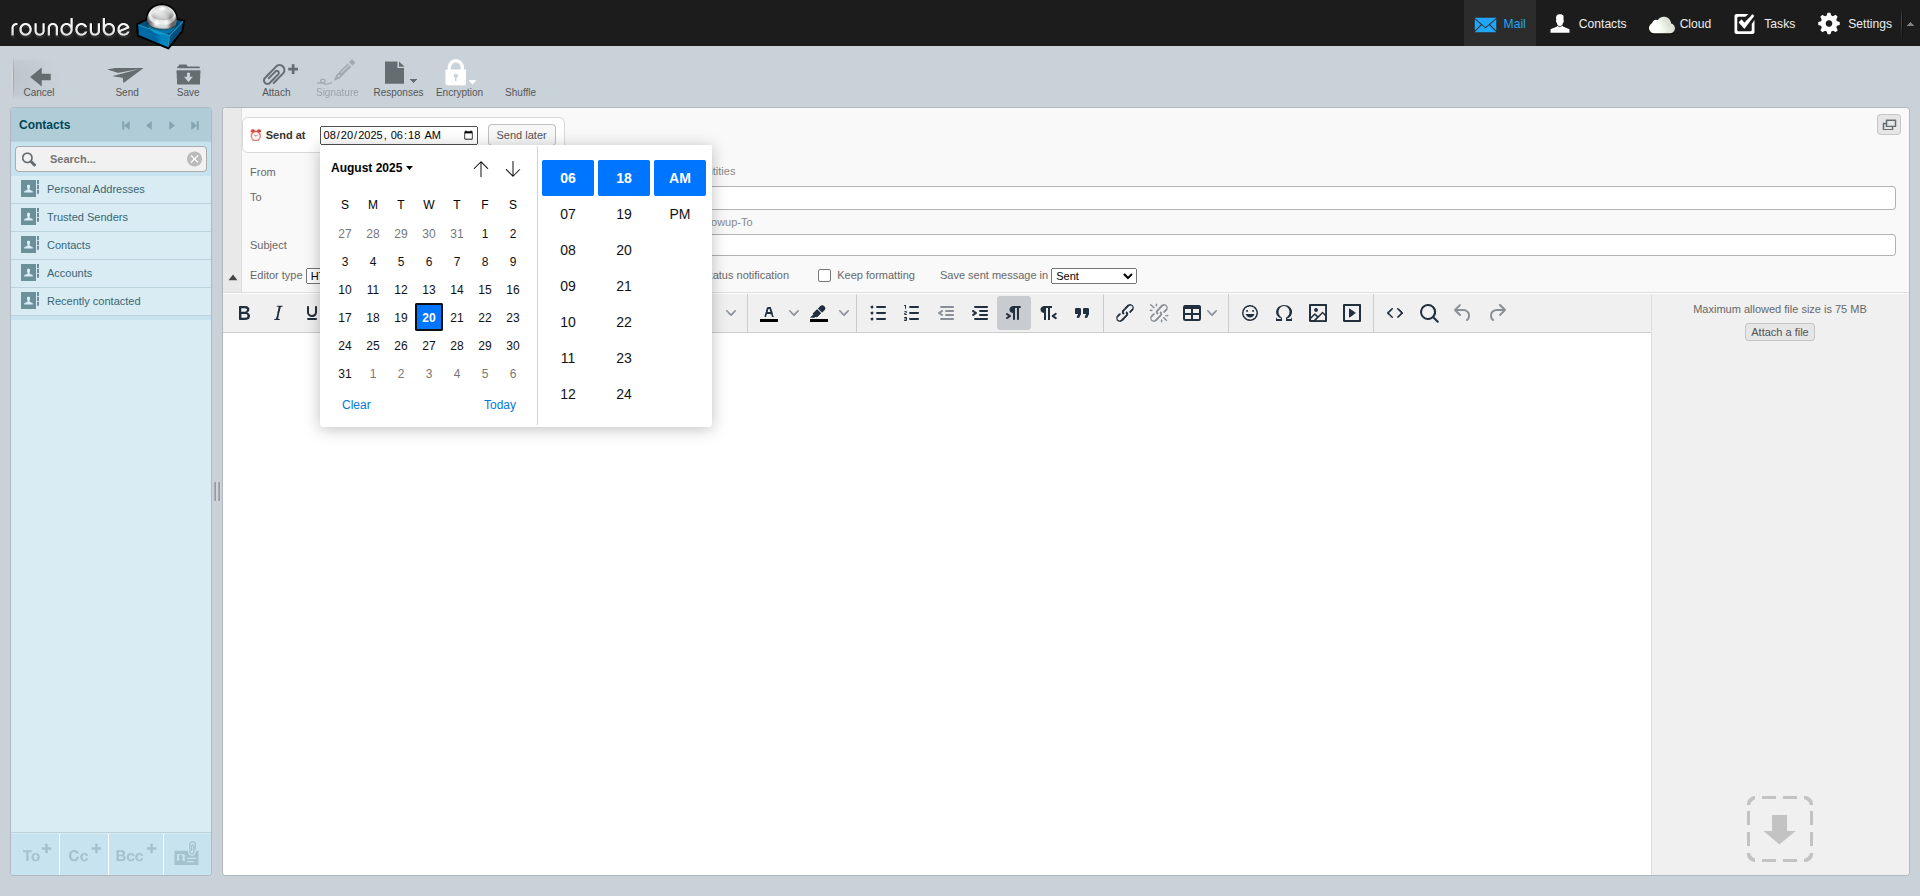The width and height of the screenshot is (1920, 896).
Task: Open the Cloud section
Action: point(1681,23)
